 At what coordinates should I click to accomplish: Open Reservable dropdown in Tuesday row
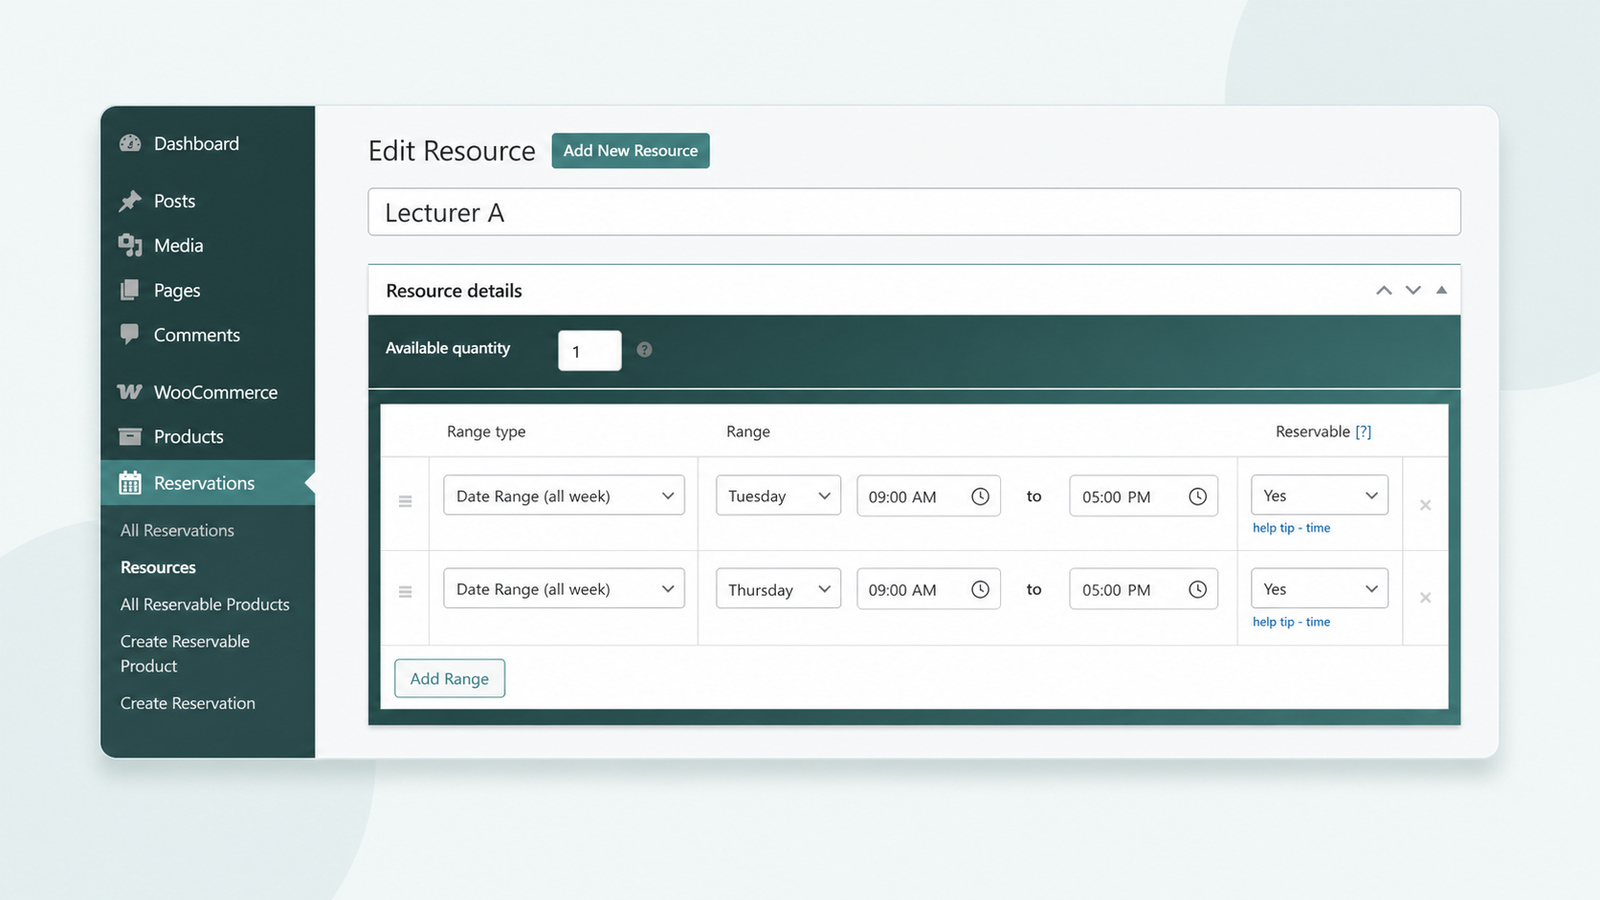(x=1320, y=495)
